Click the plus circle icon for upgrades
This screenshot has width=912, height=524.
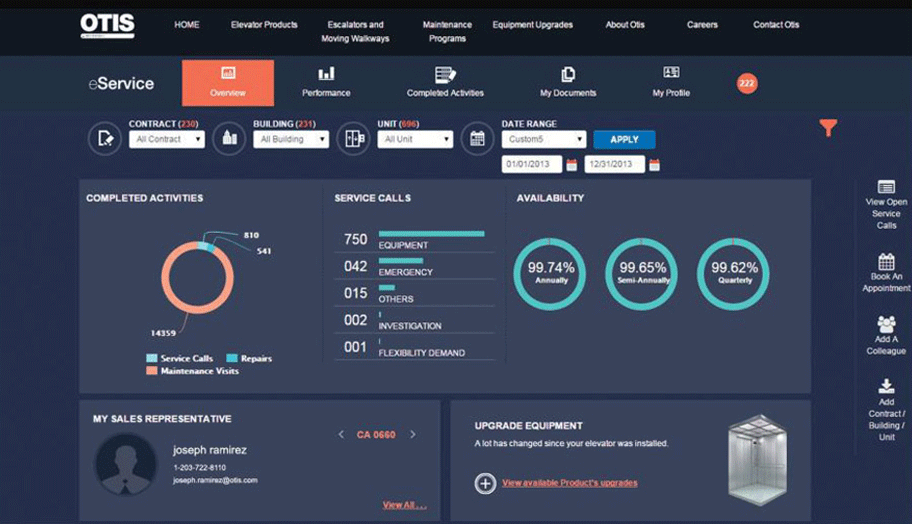click(485, 483)
